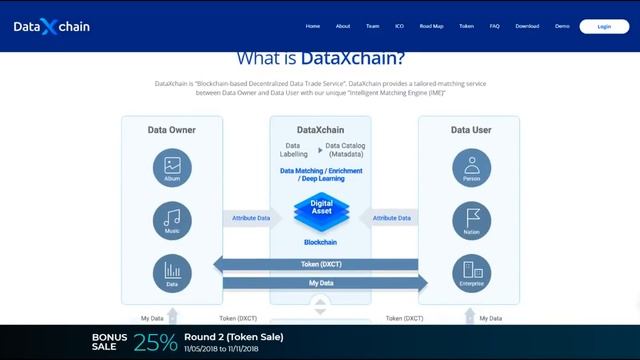The height and width of the screenshot is (360, 640).
Task: Click the Data Owner panel title
Action: pyautogui.click(x=171, y=130)
